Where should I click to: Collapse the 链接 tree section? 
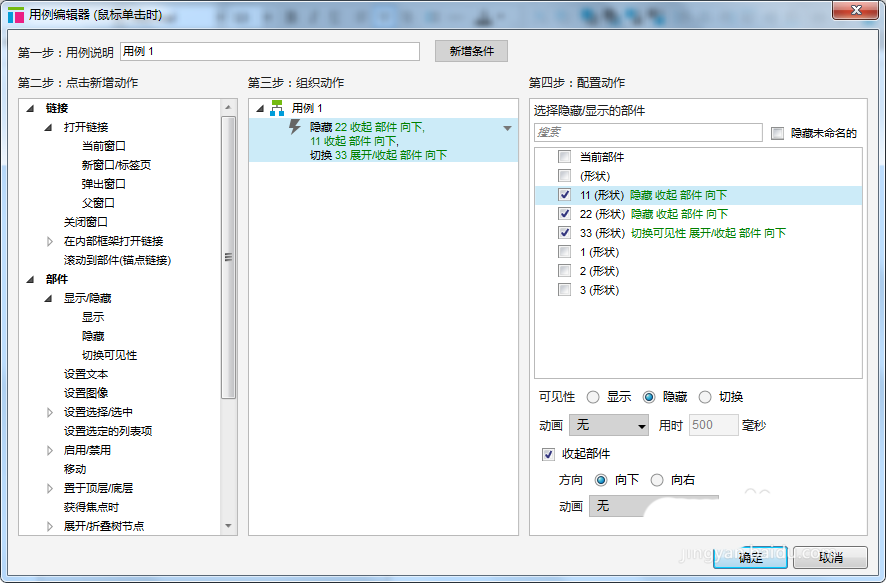click(x=29, y=108)
